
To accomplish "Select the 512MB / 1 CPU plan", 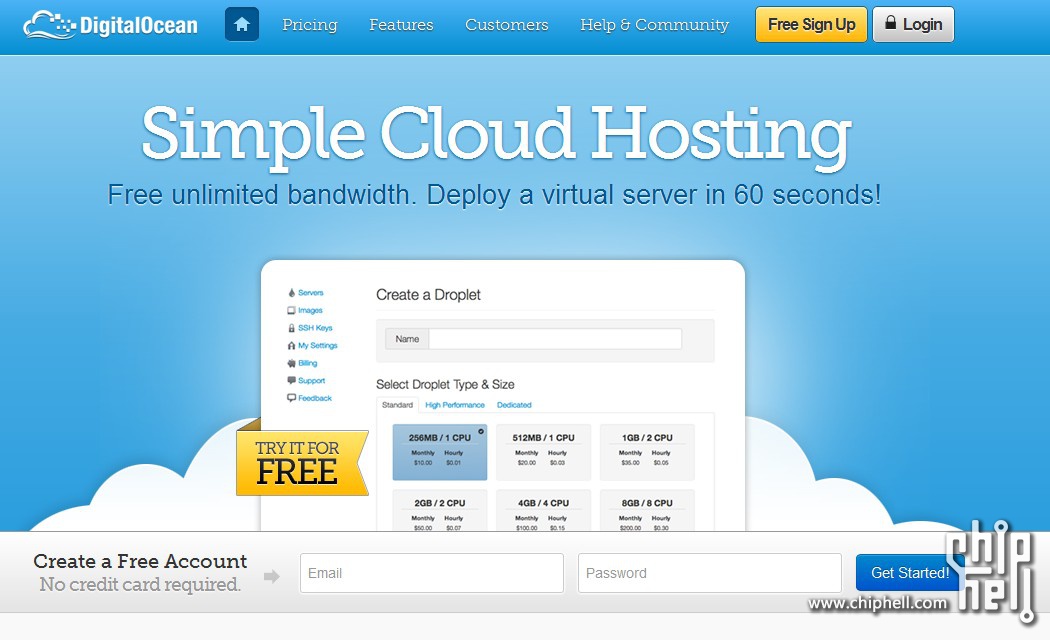I will (543, 452).
